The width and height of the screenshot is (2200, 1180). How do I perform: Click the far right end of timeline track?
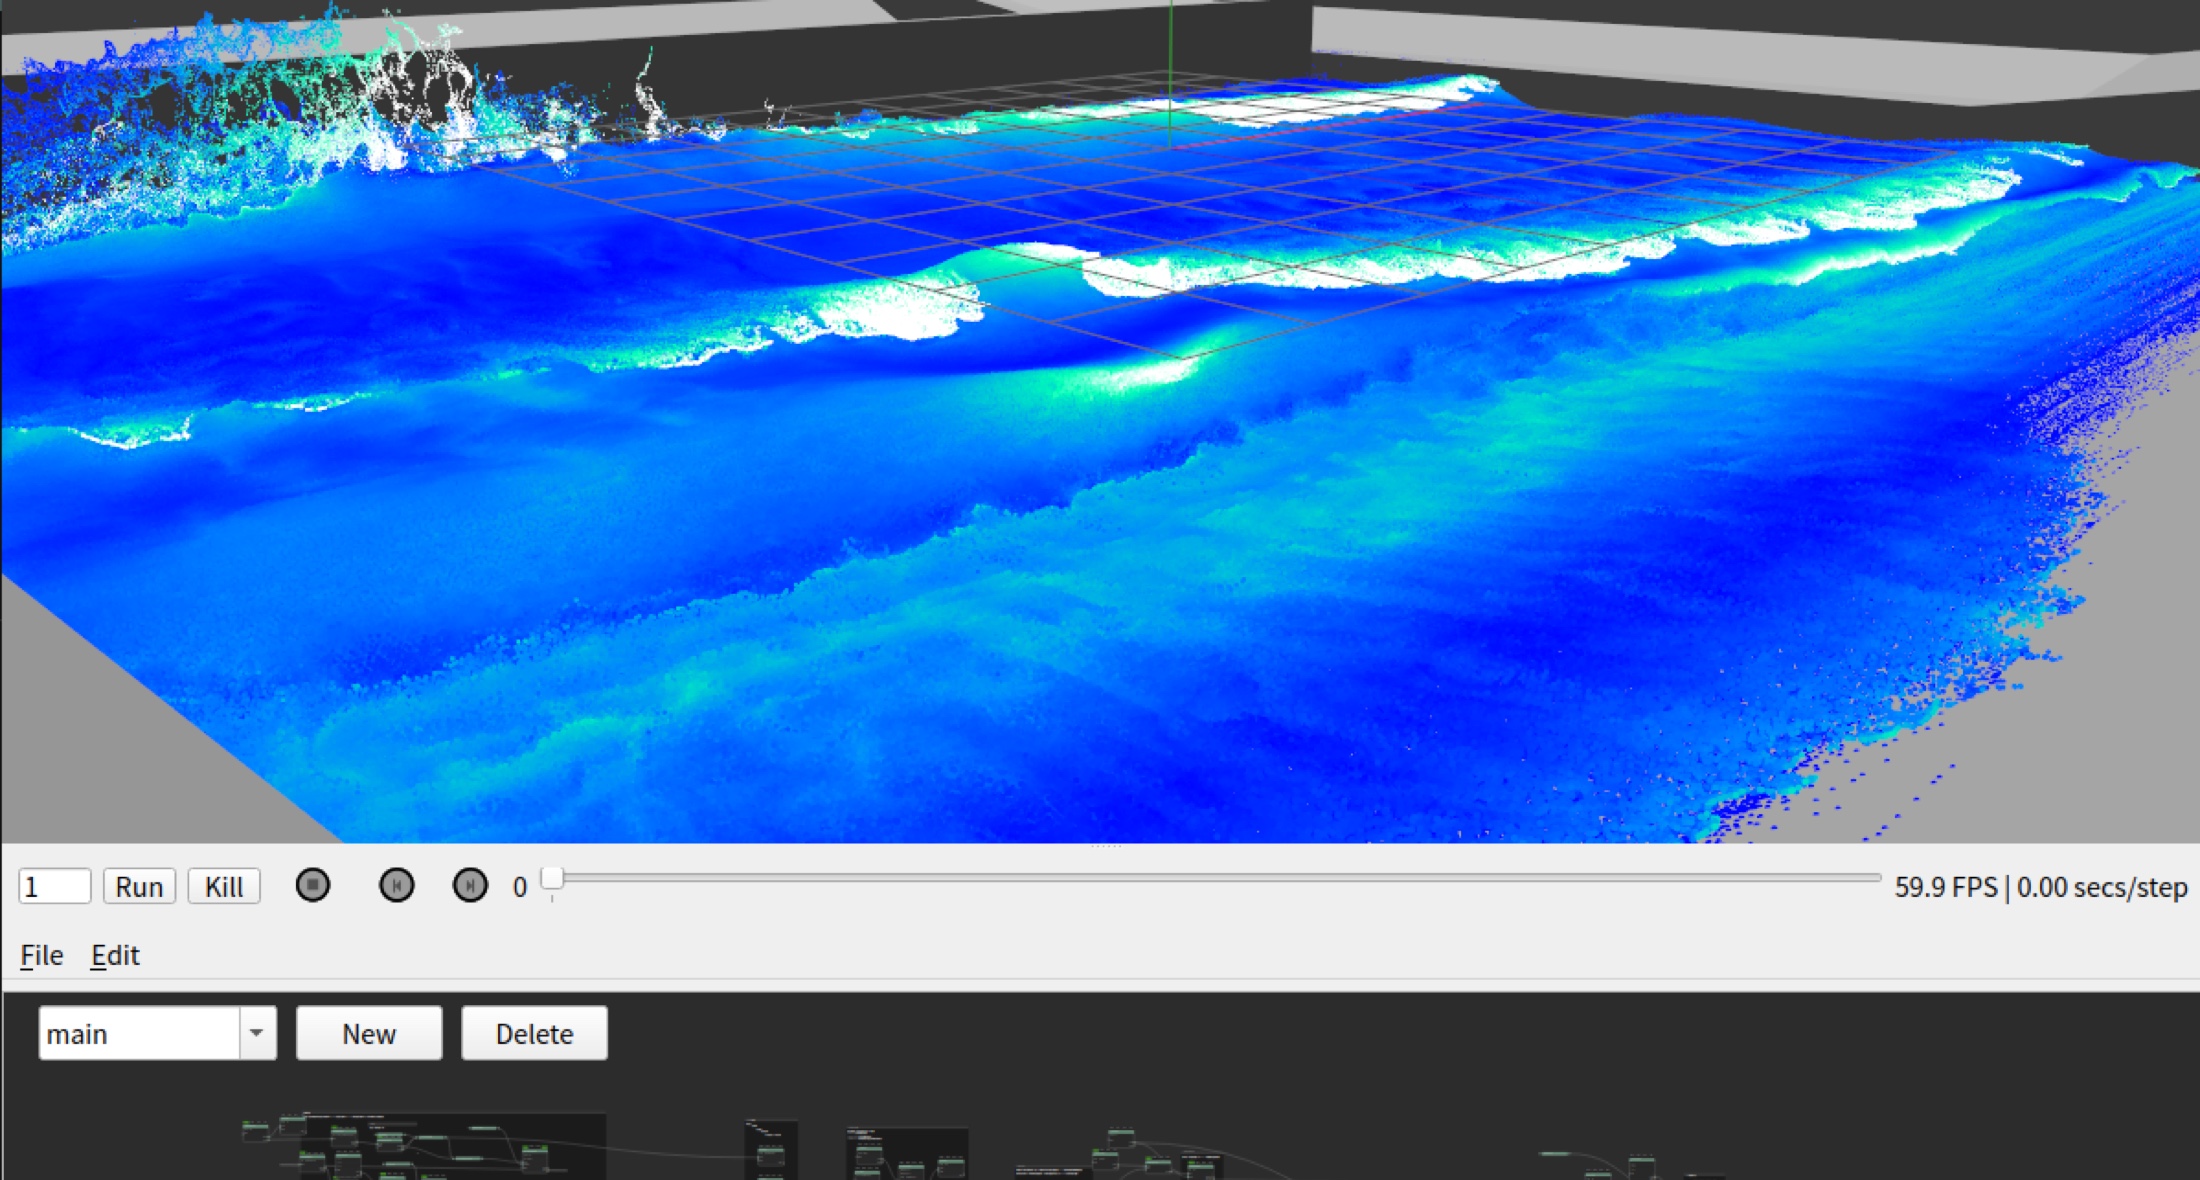pyautogui.click(x=1874, y=878)
